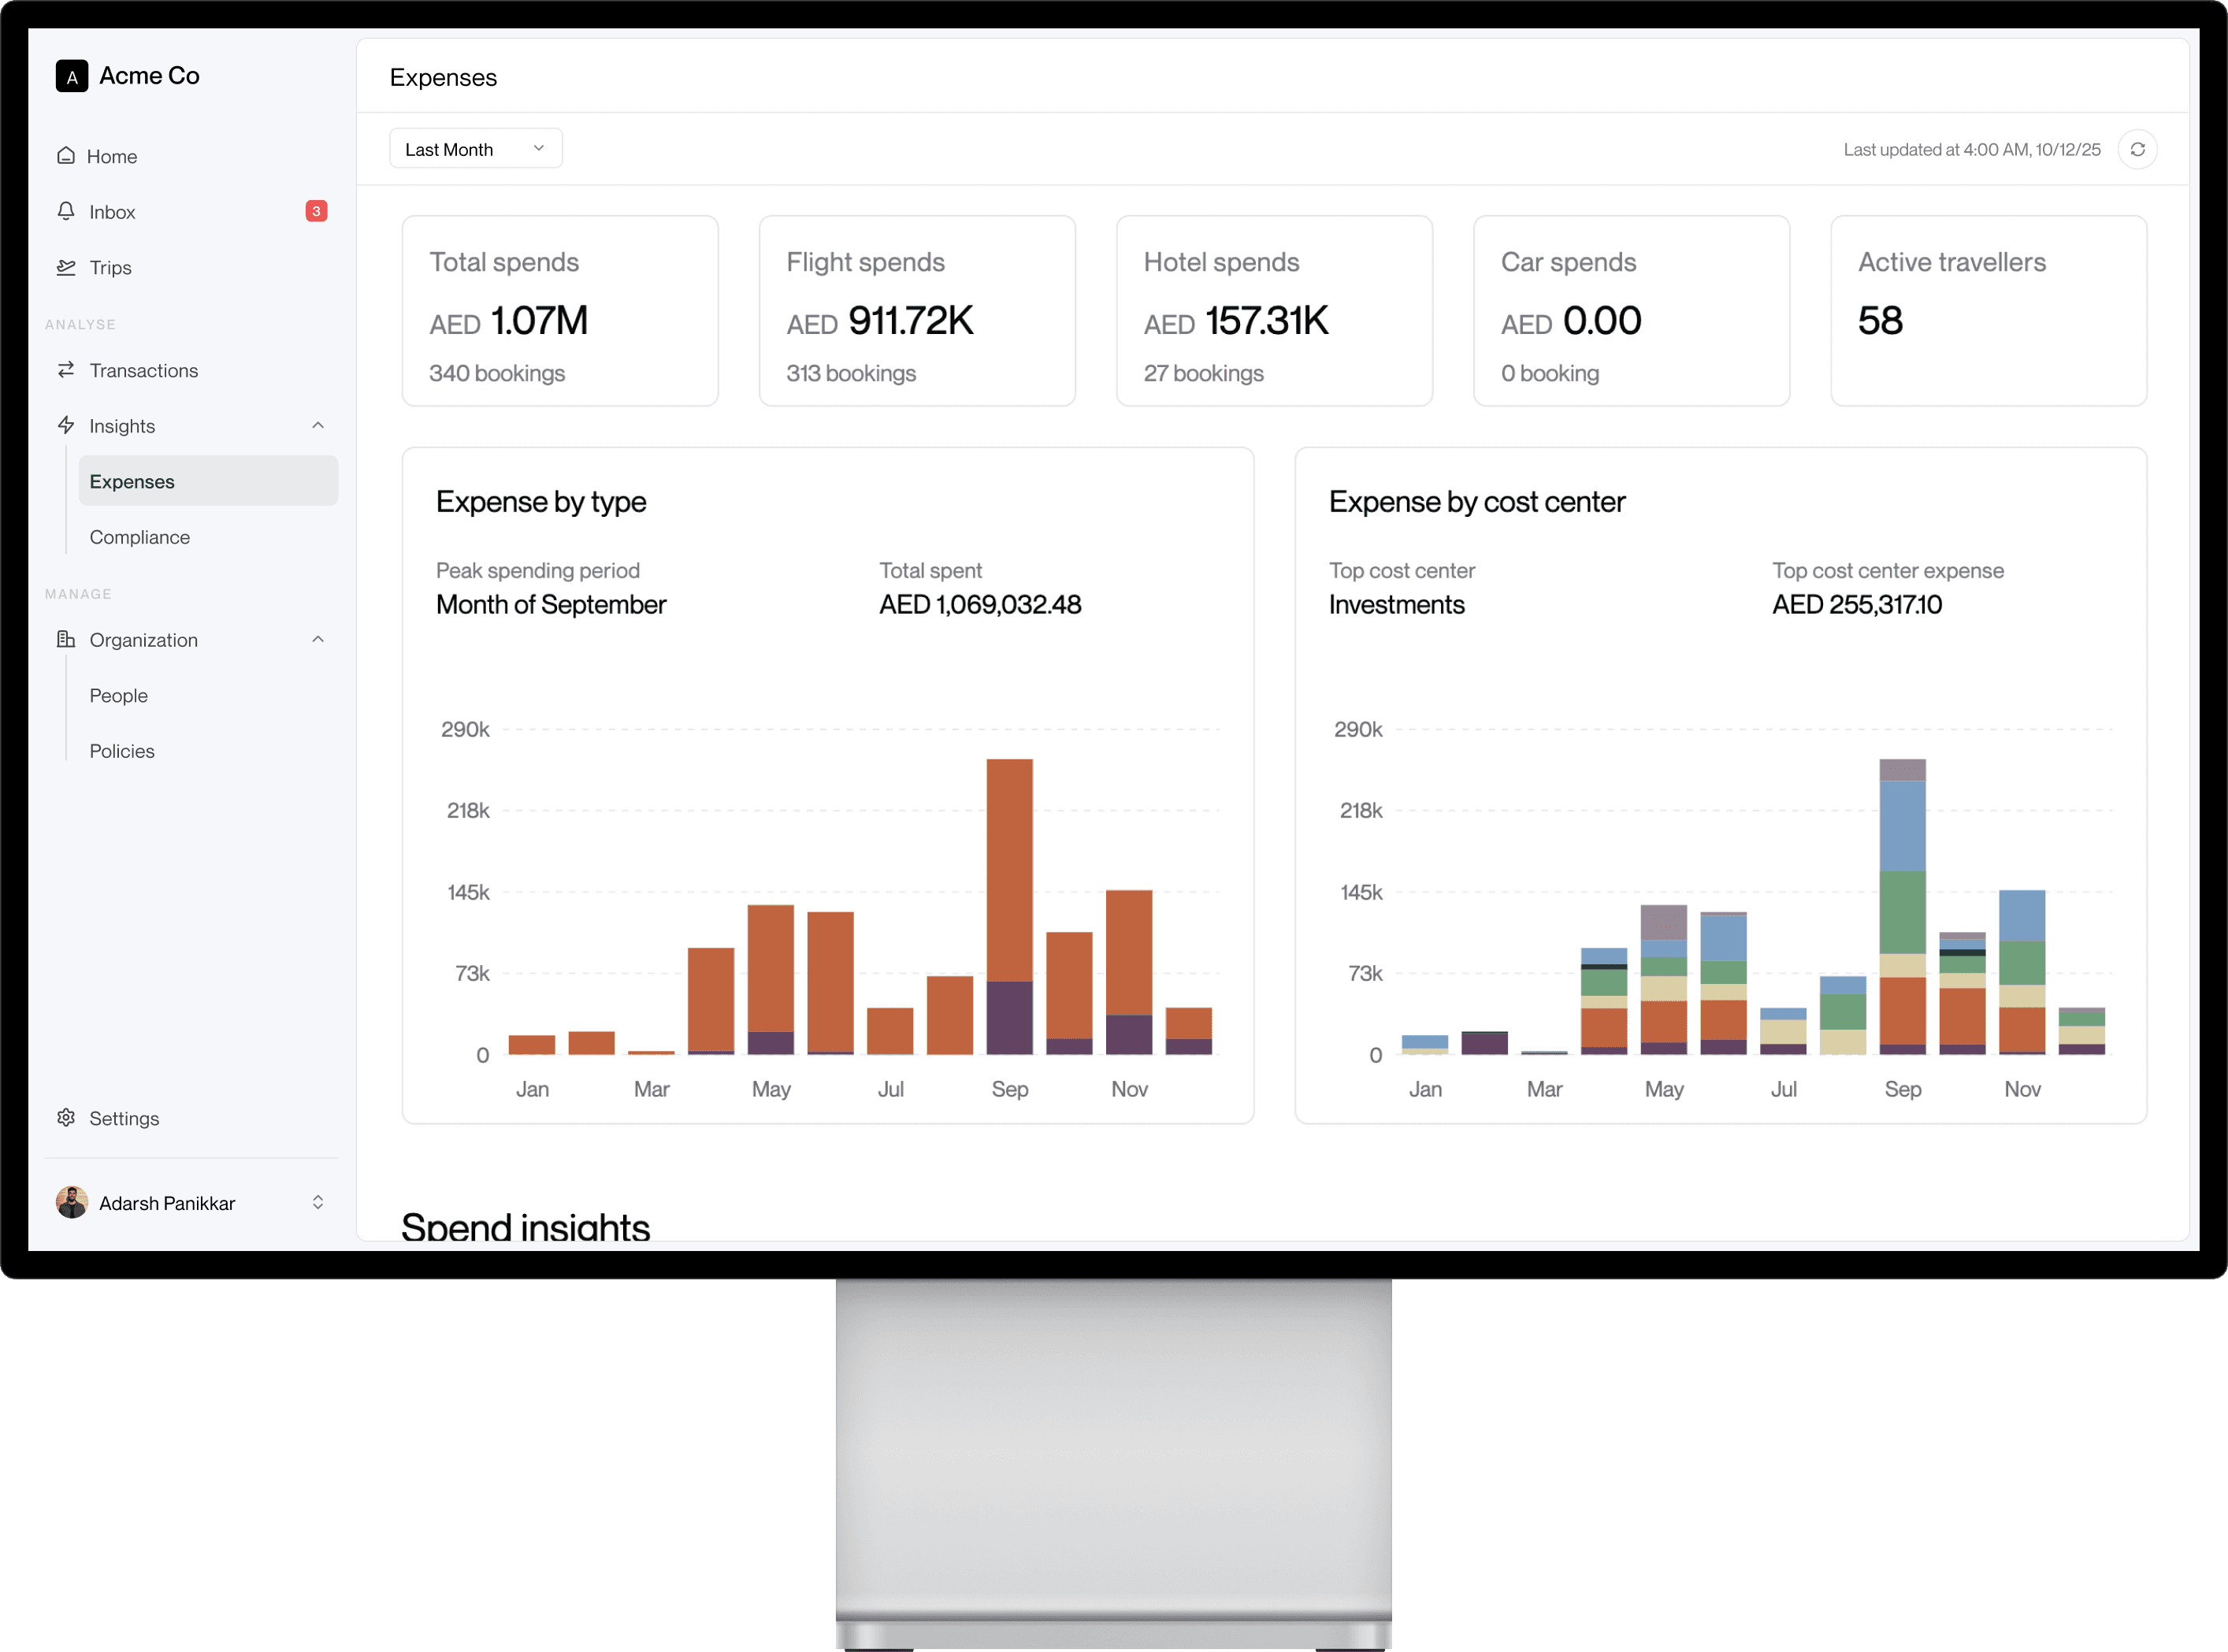Click the Home house icon
This screenshot has width=2228, height=1652.
tap(66, 156)
